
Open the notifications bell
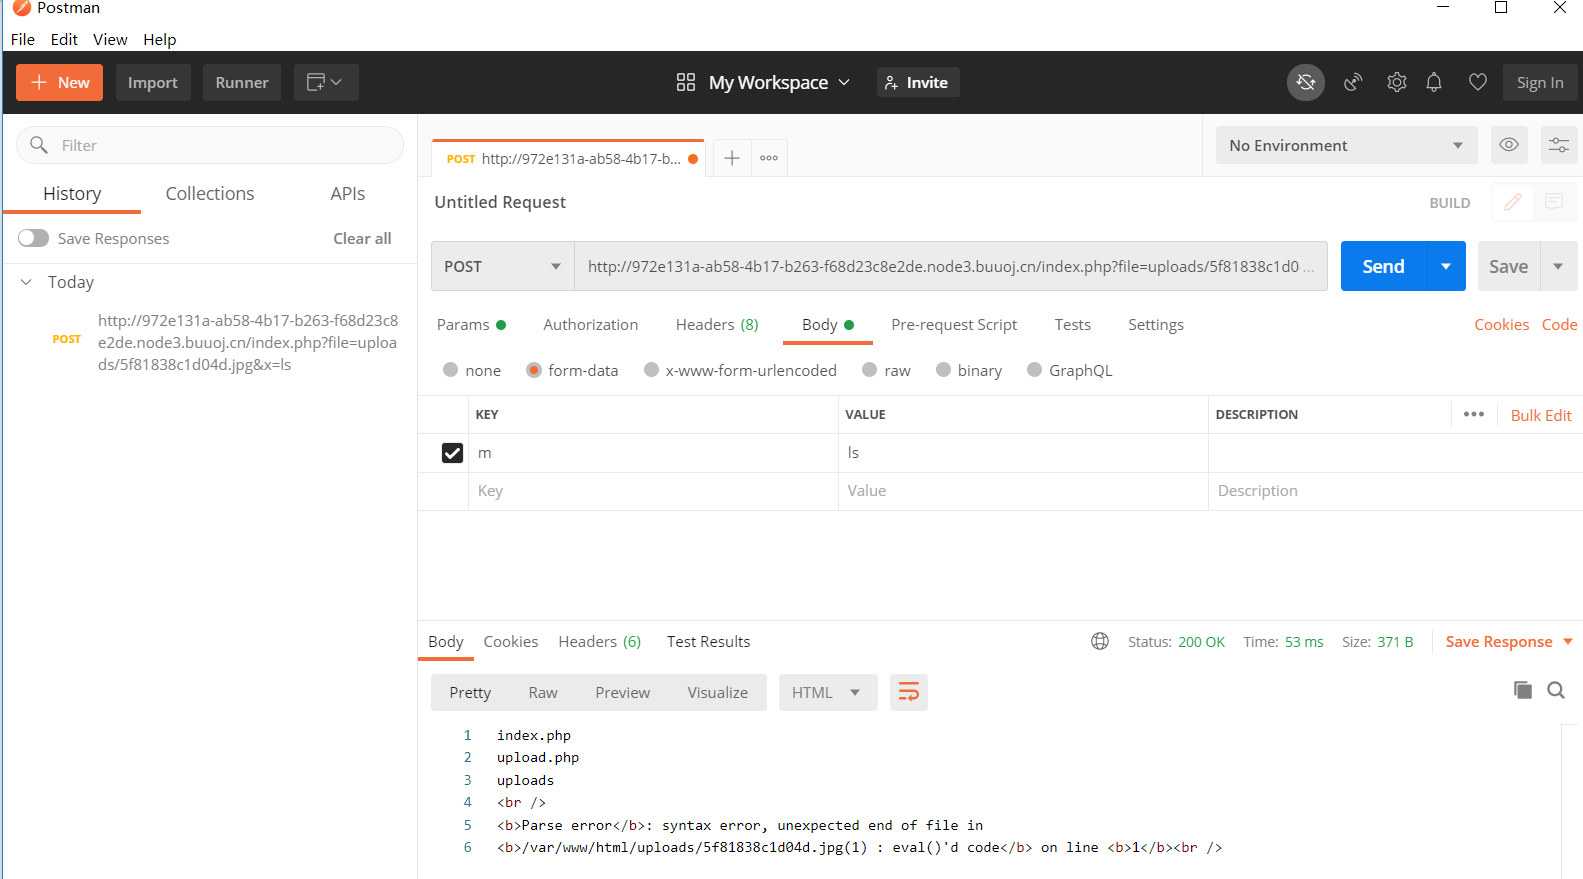coord(1434,82)
